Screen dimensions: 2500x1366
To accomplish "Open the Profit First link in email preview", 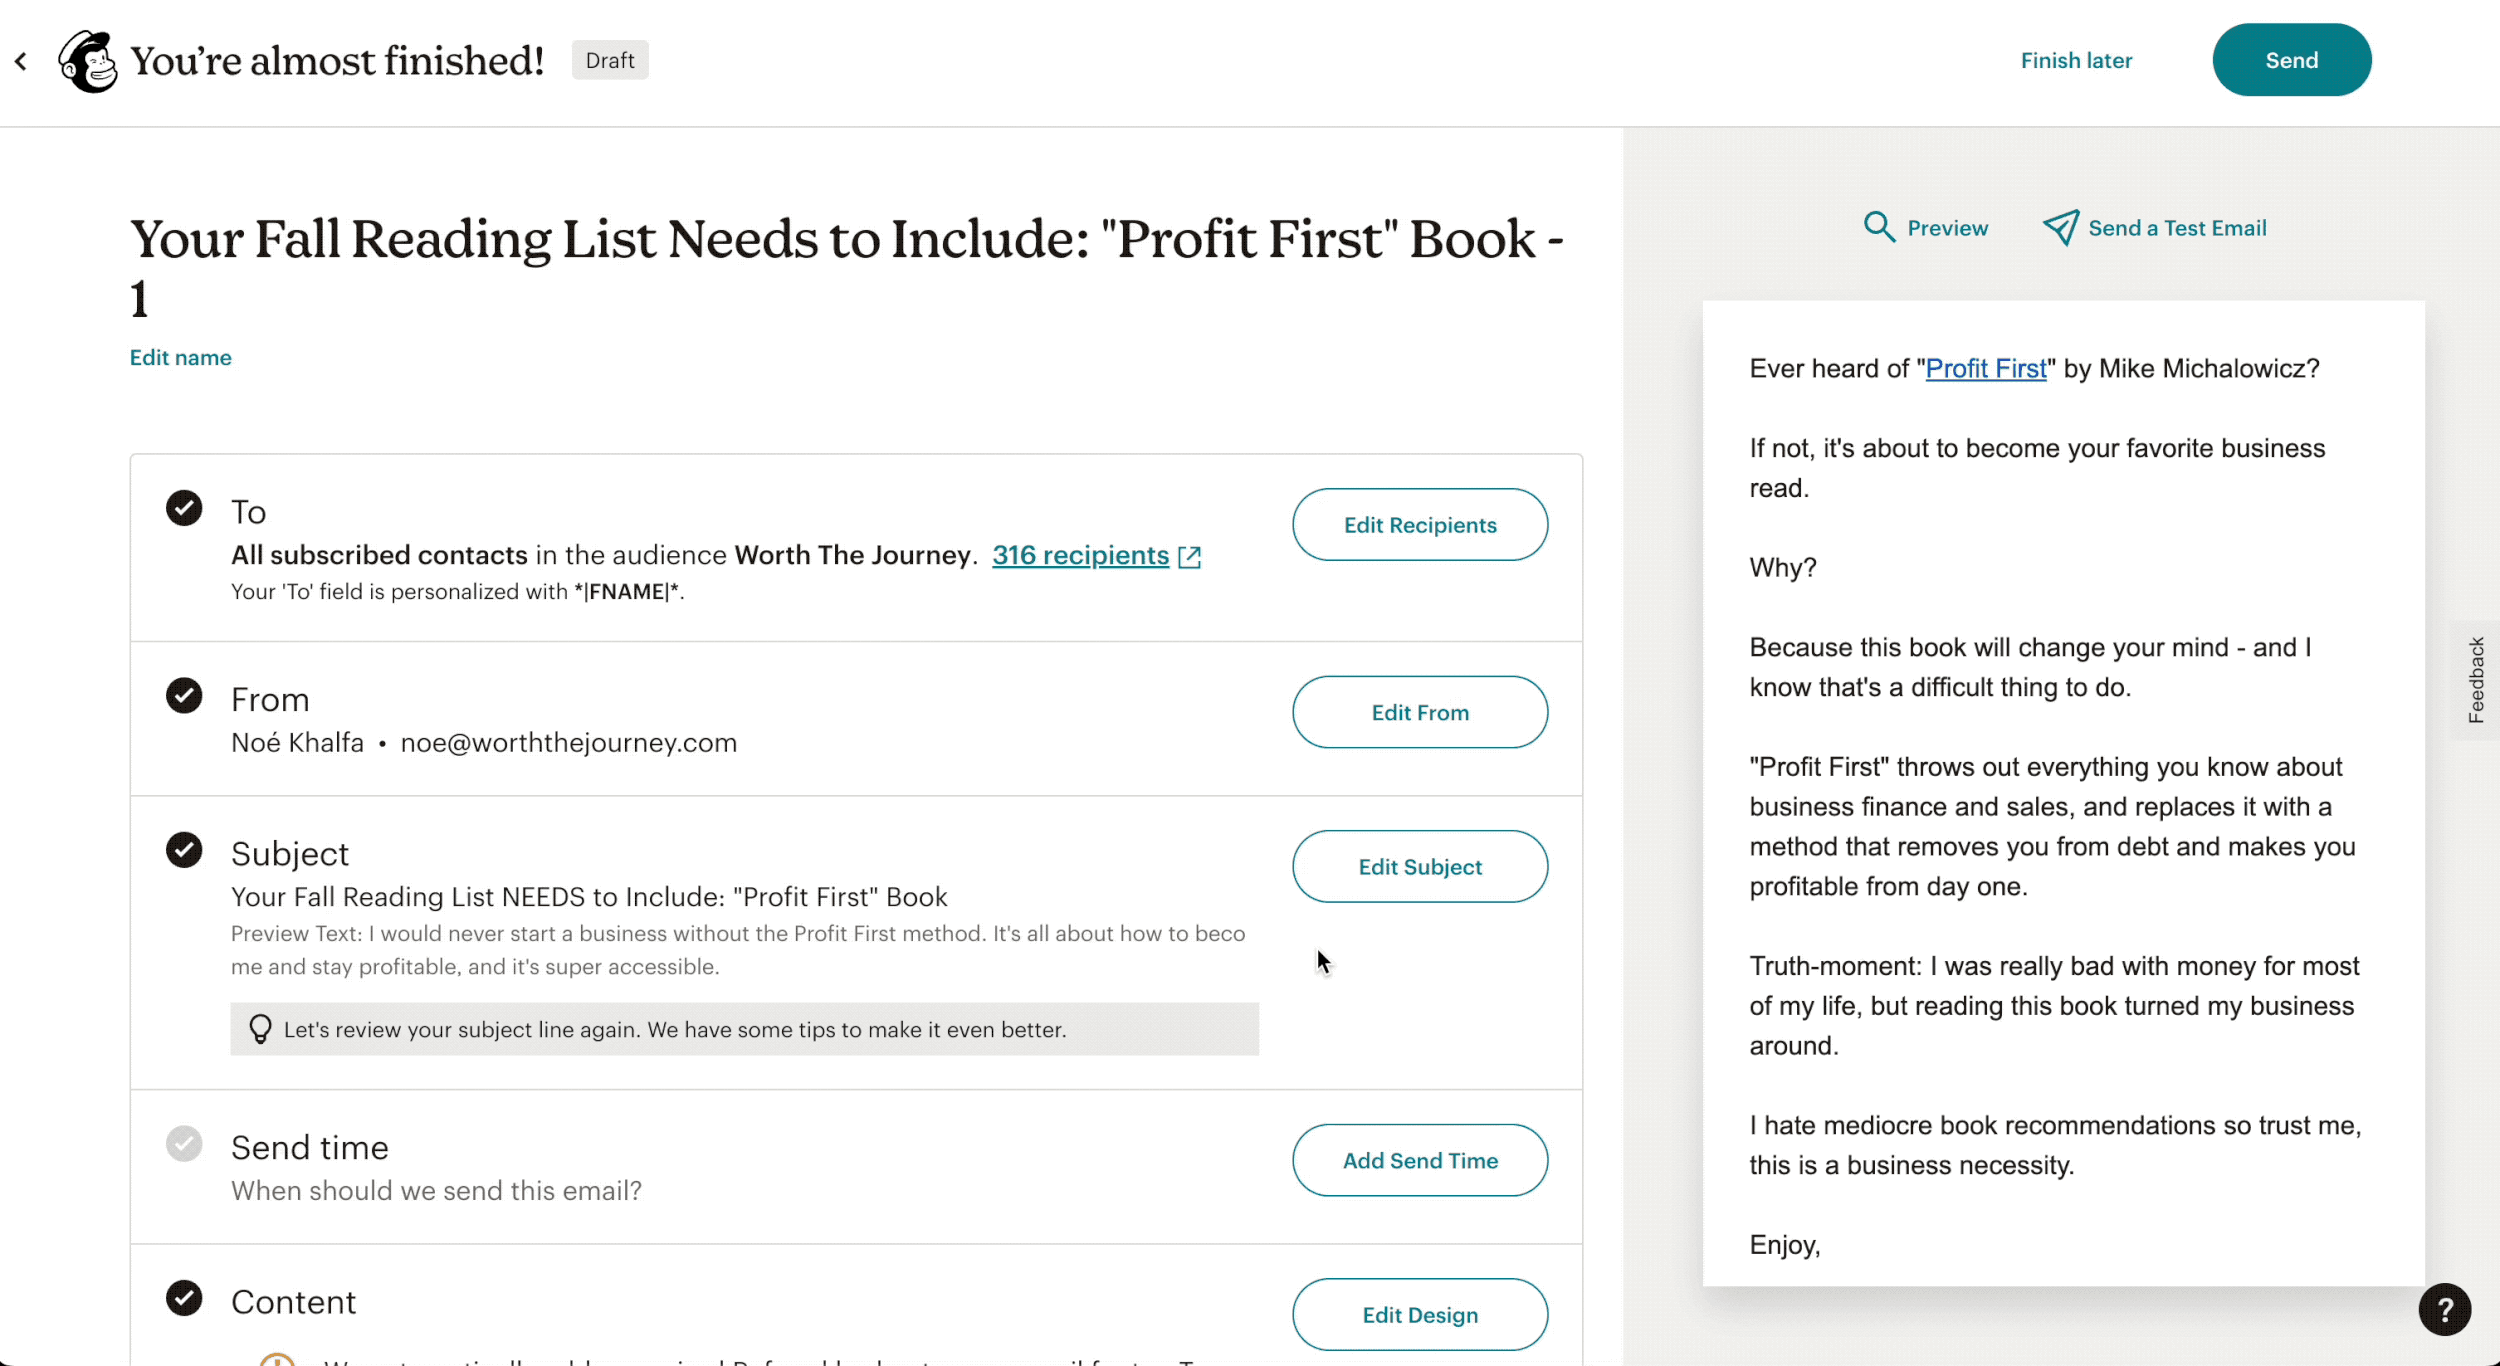I will point(1986,369).
